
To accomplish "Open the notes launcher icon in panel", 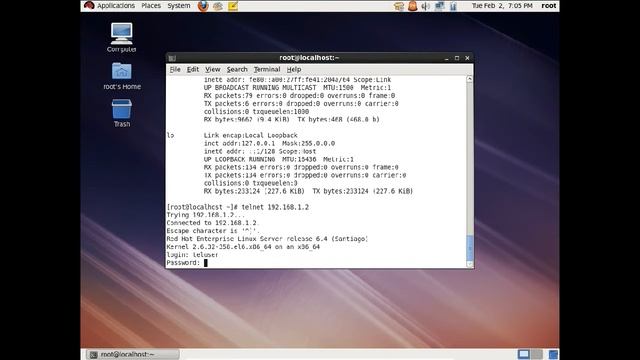I will click(x=233, y=6).
